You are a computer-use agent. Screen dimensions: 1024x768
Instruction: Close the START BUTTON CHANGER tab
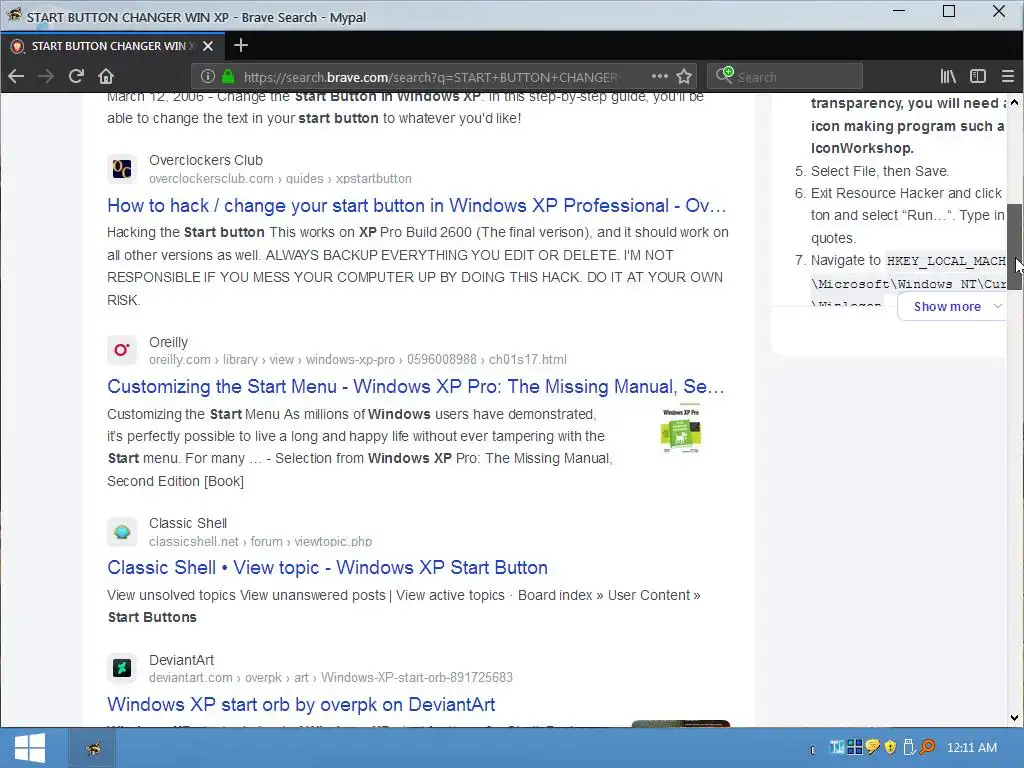[x=208, y=46]
